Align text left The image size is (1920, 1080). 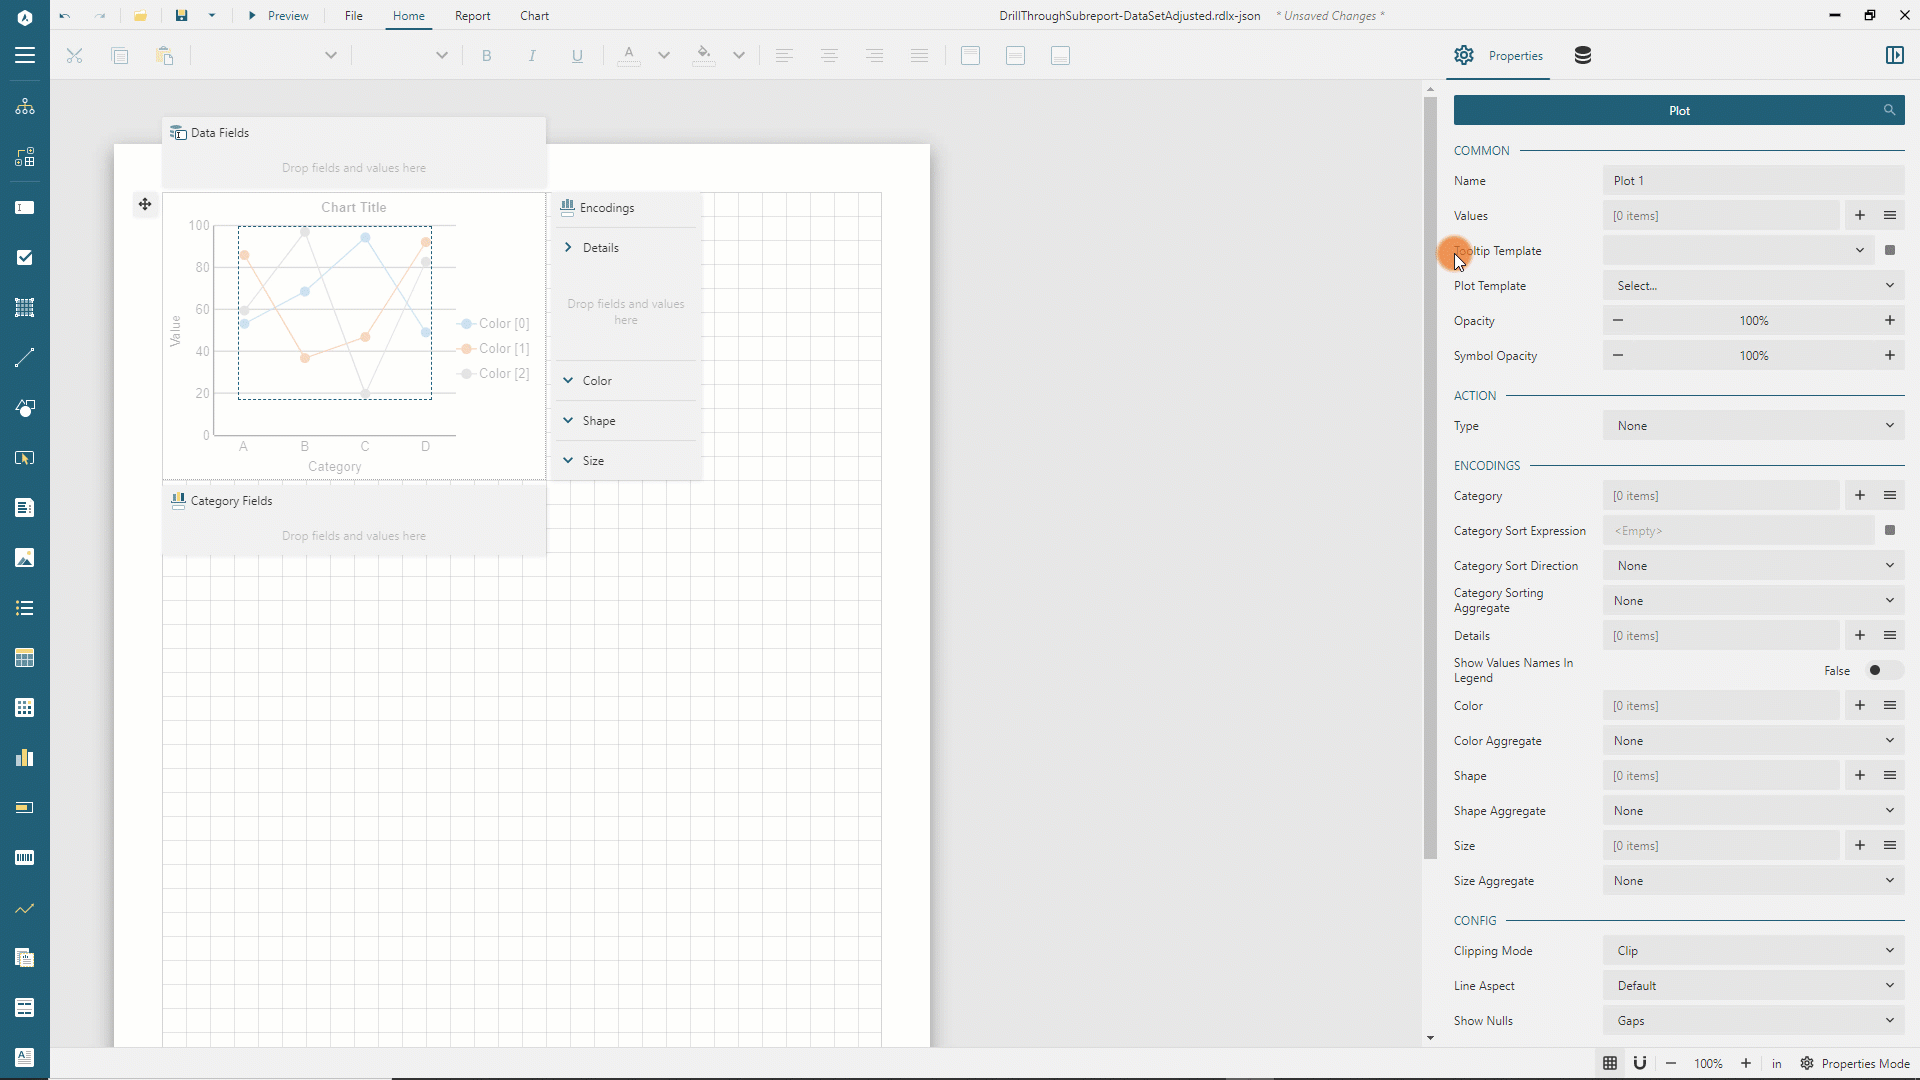tap(784, 56)
